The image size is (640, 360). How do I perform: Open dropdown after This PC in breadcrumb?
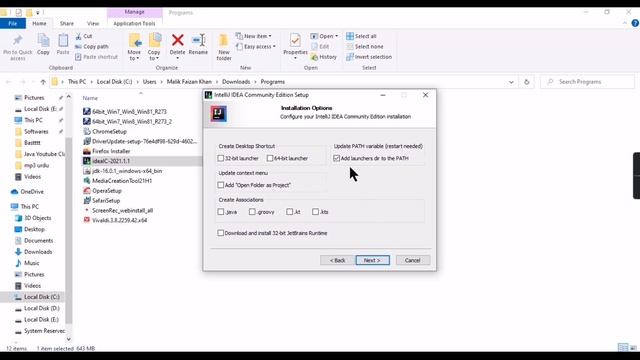[x=92, y=82]
